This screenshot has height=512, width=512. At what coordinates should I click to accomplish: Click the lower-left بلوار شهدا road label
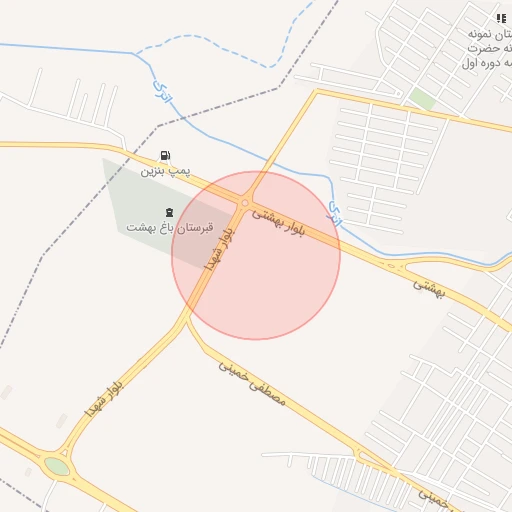point(104,399)
